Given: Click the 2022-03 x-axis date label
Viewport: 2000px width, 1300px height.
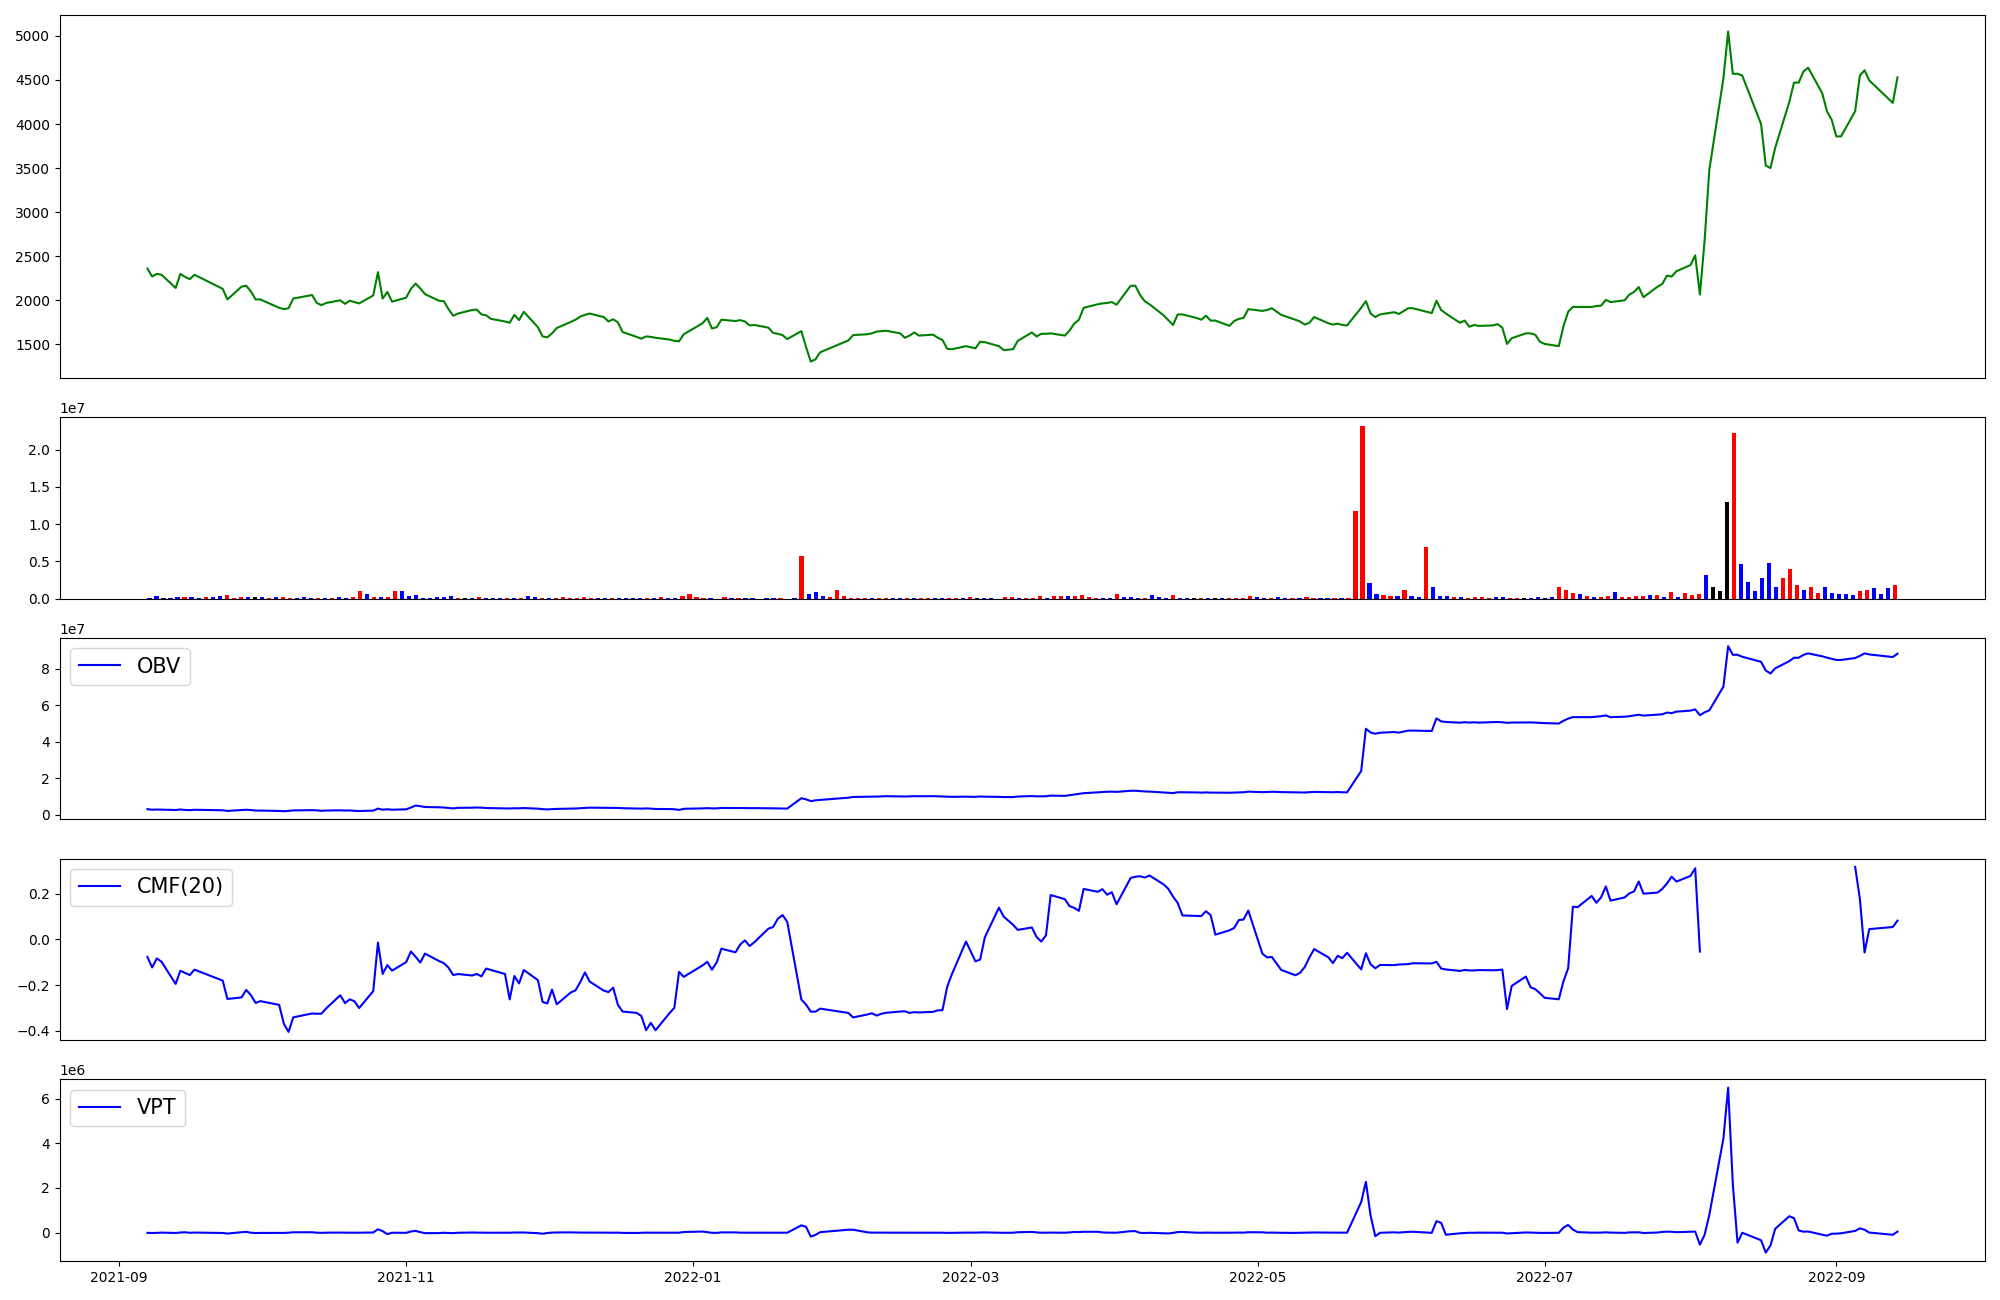Looking at the screenshot, I should 970,1277.
